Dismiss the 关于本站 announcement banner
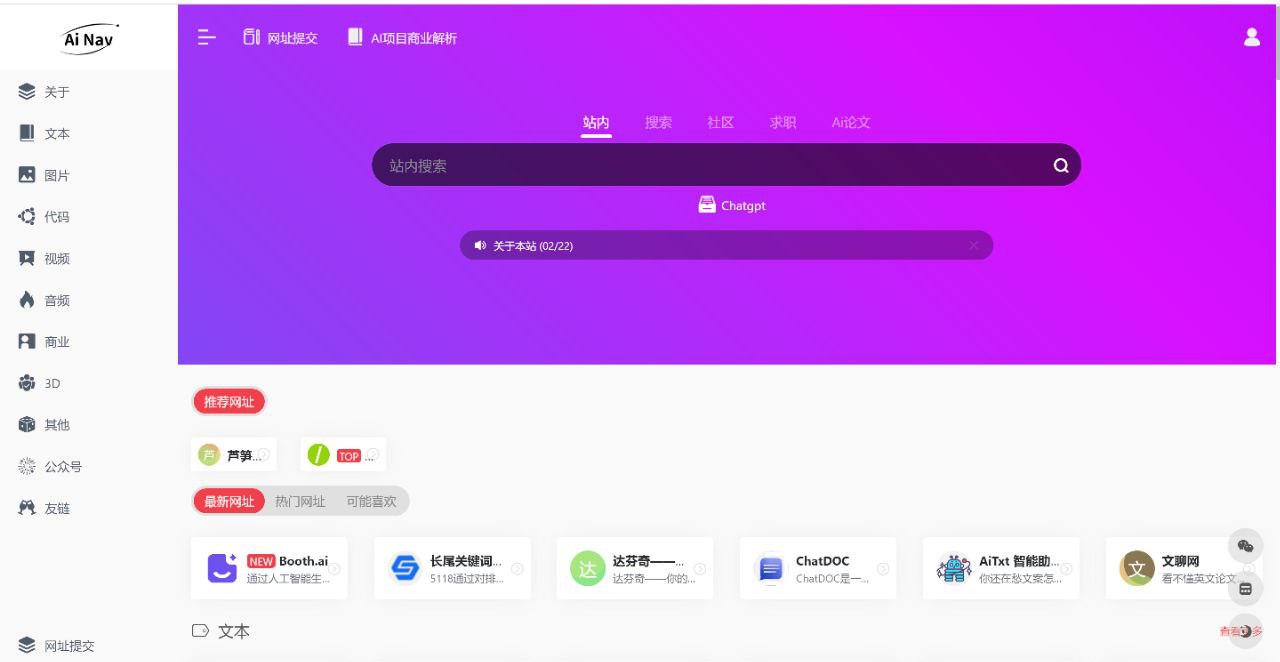 point(973,245)
